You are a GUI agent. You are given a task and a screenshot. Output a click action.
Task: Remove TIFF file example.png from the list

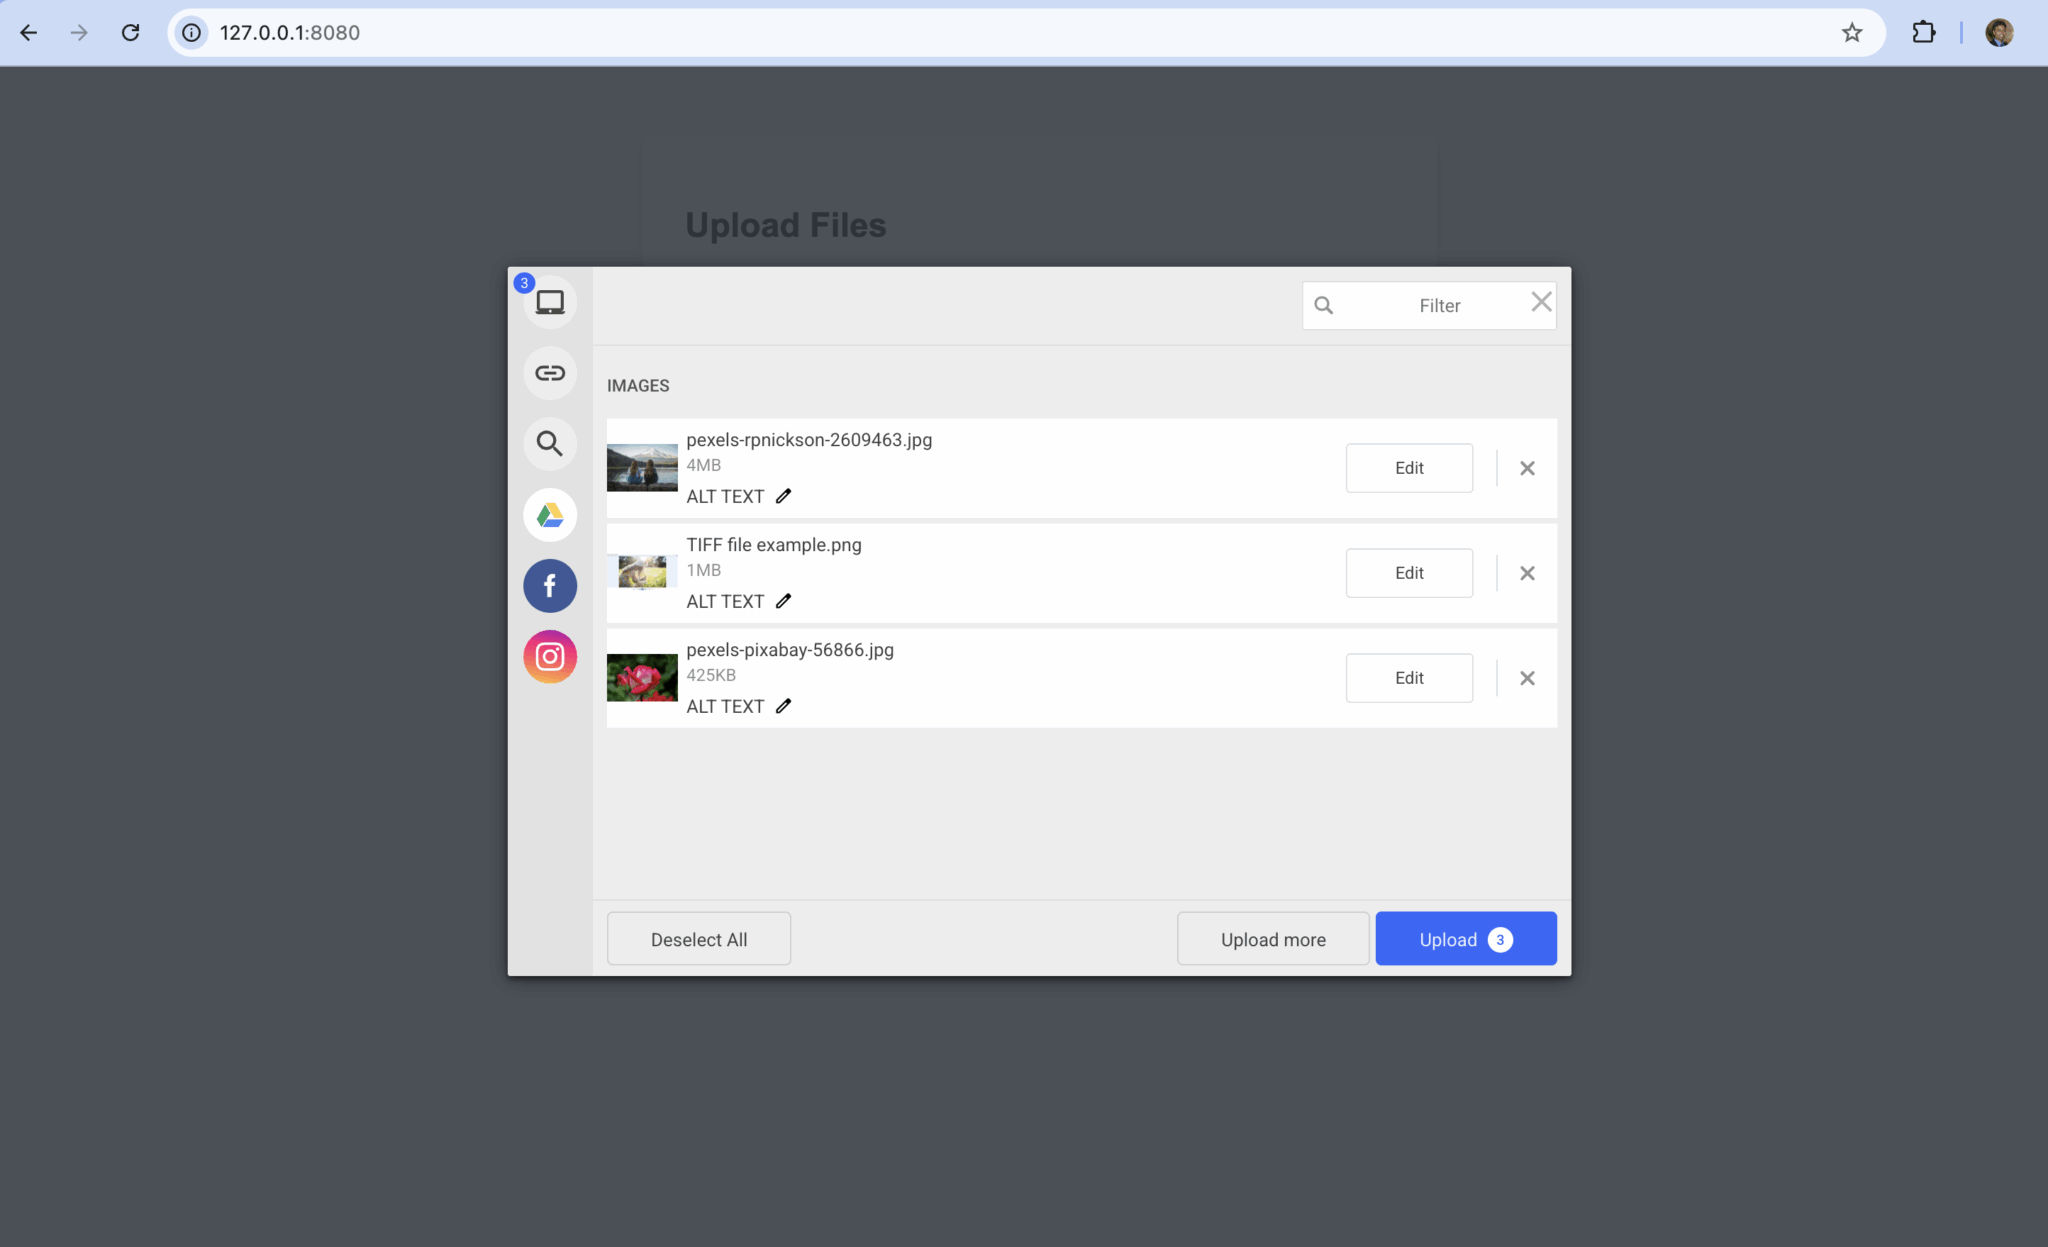[x=1526, y=572]
